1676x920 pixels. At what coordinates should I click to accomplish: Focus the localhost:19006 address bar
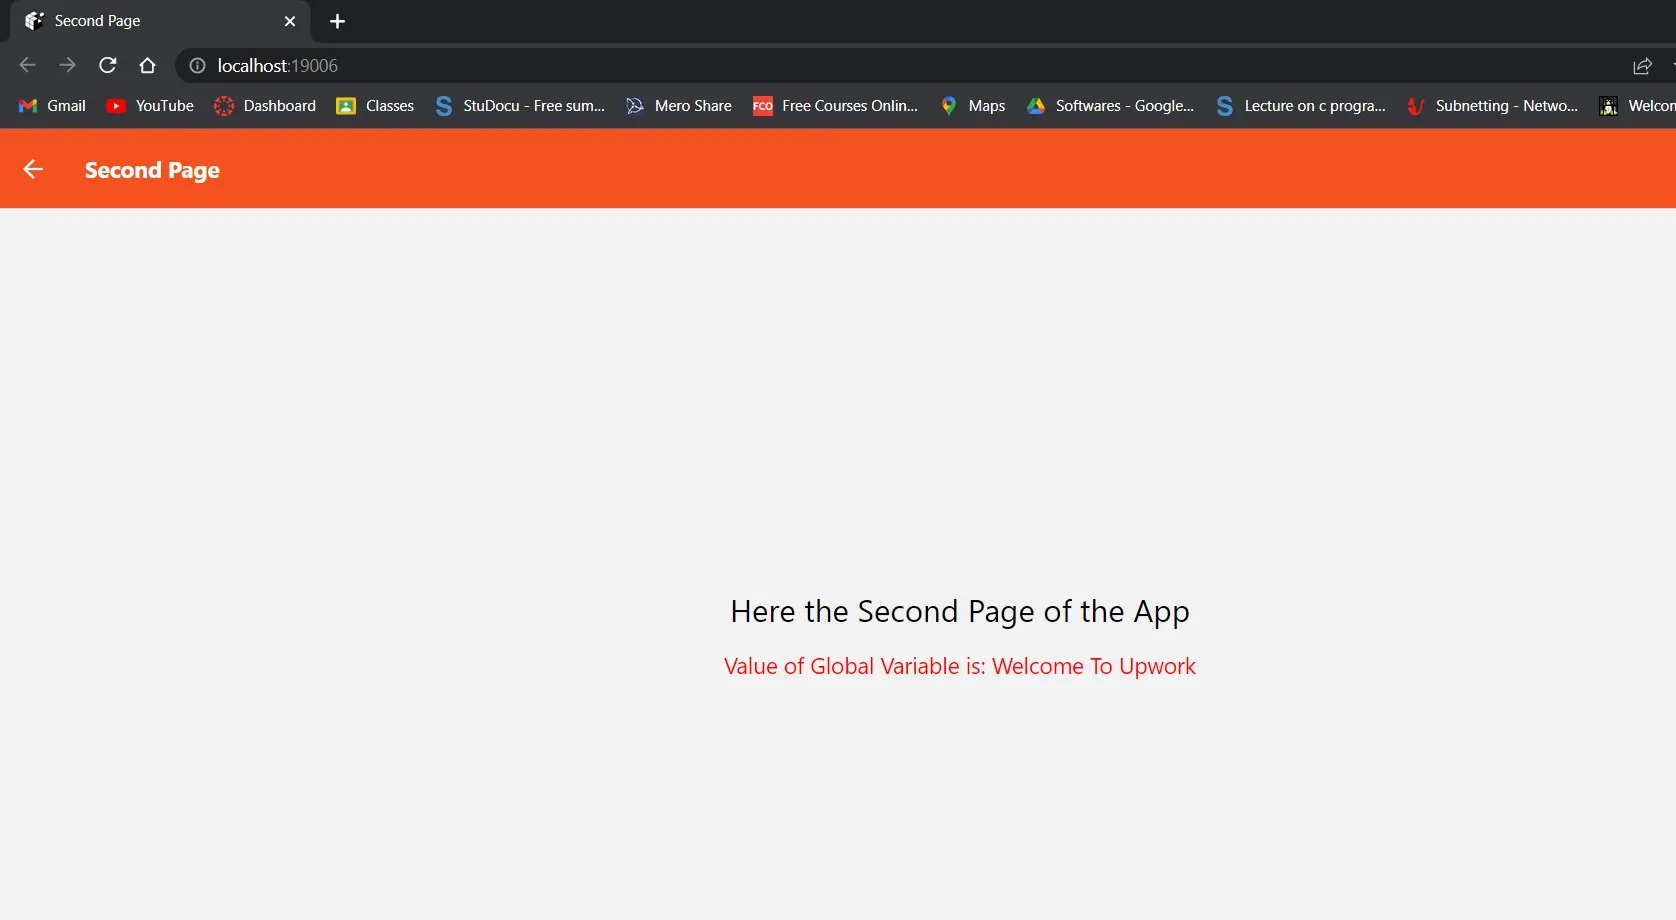pyautogui.click(x=900, y=65)
